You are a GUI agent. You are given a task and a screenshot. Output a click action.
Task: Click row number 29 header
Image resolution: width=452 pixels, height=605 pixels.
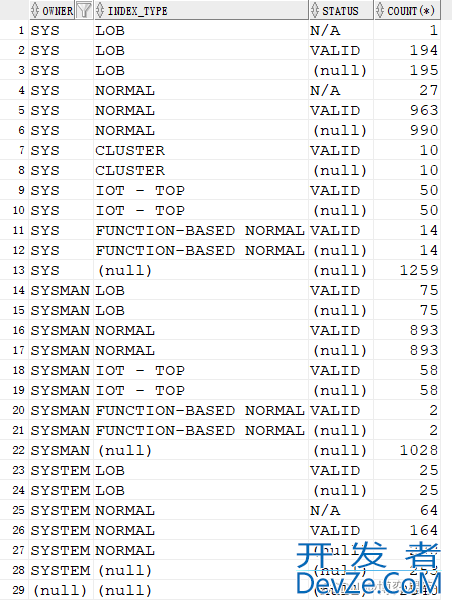[14, 590]
